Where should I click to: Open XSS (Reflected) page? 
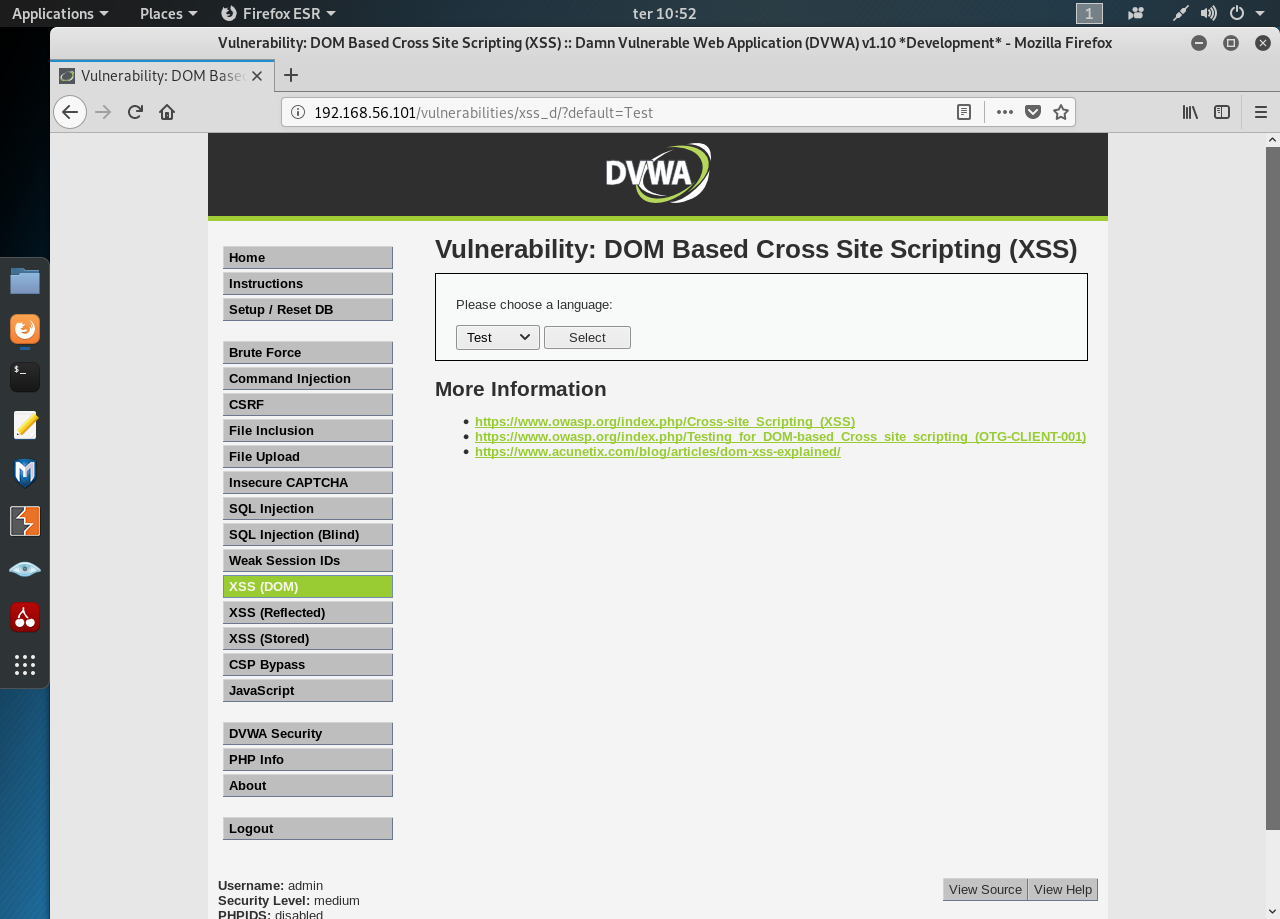pos(308,613)
